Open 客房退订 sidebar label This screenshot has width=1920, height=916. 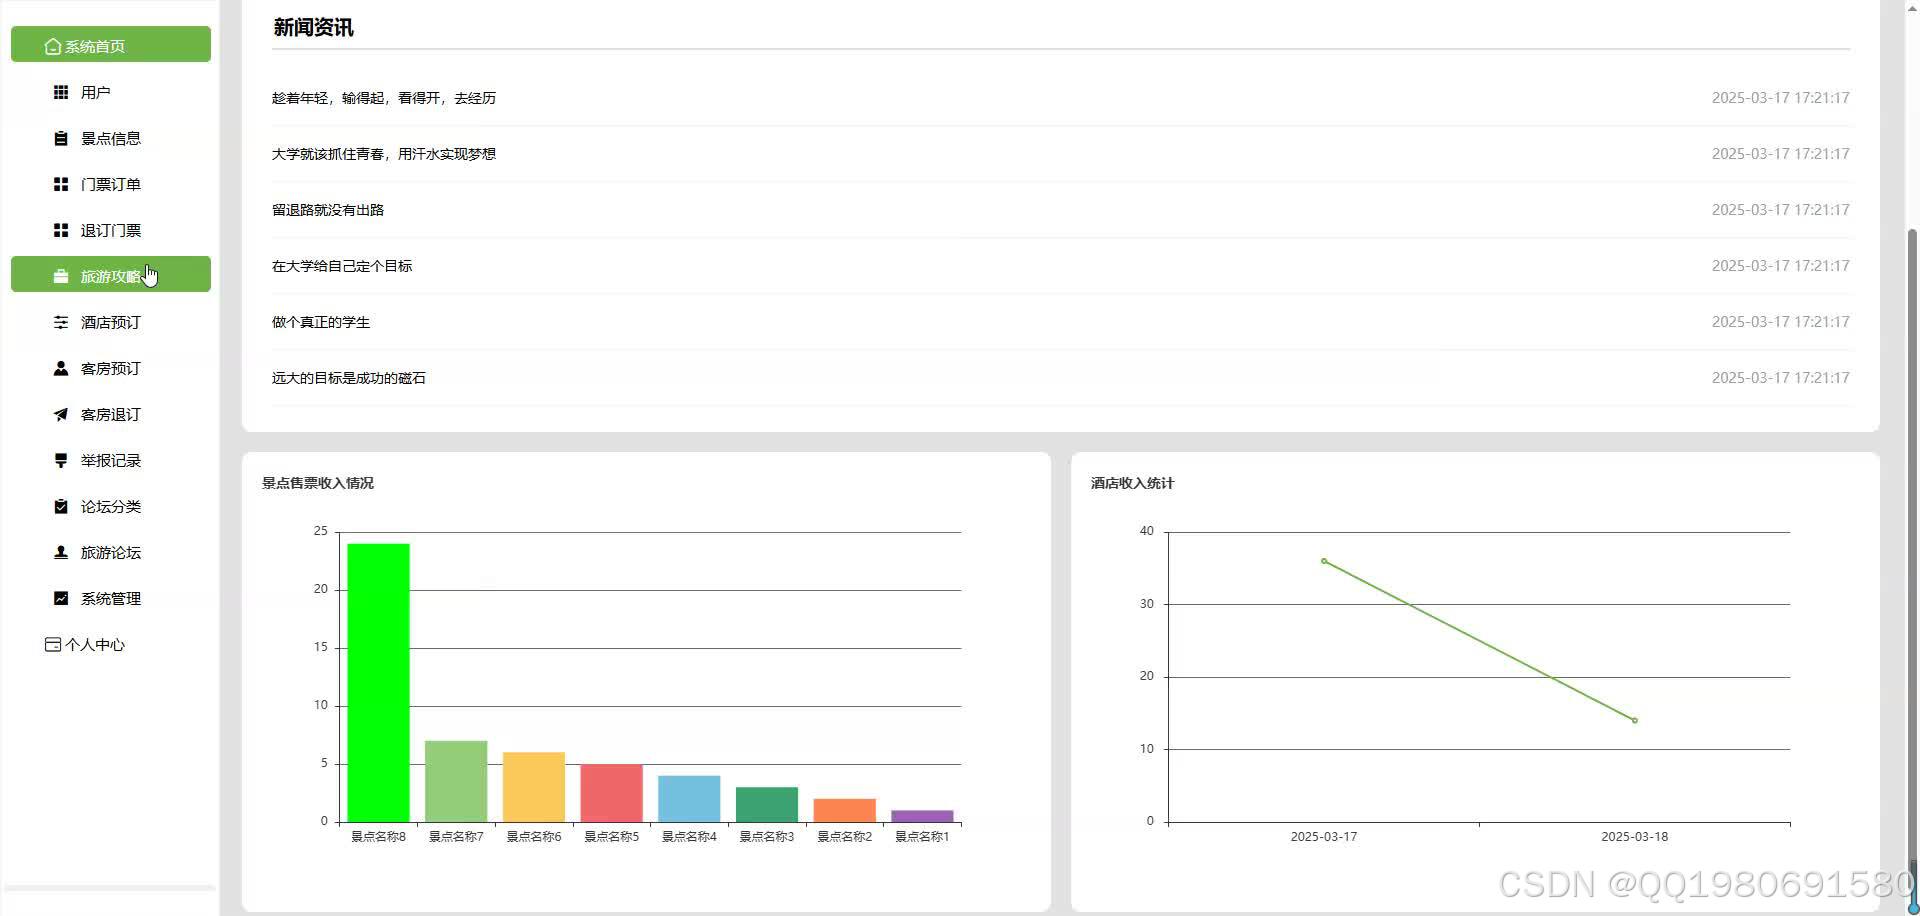click(111, 414)
